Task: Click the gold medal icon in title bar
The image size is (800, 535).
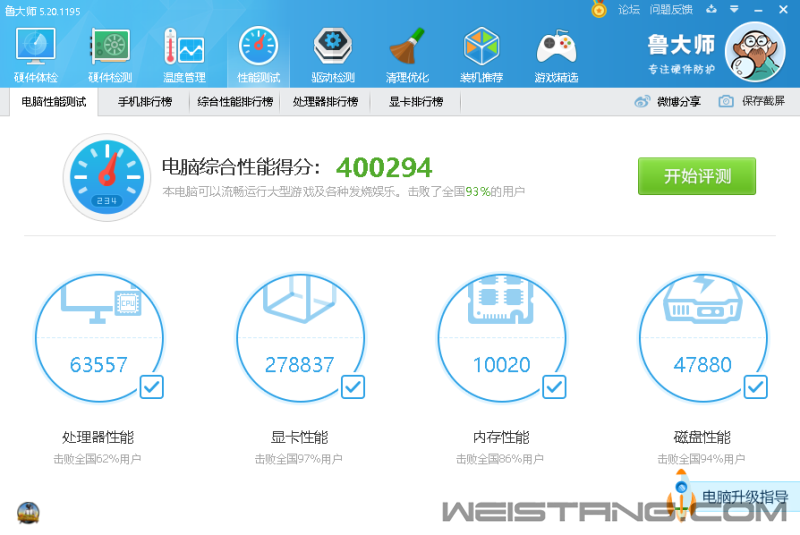Action: [599, 10]
